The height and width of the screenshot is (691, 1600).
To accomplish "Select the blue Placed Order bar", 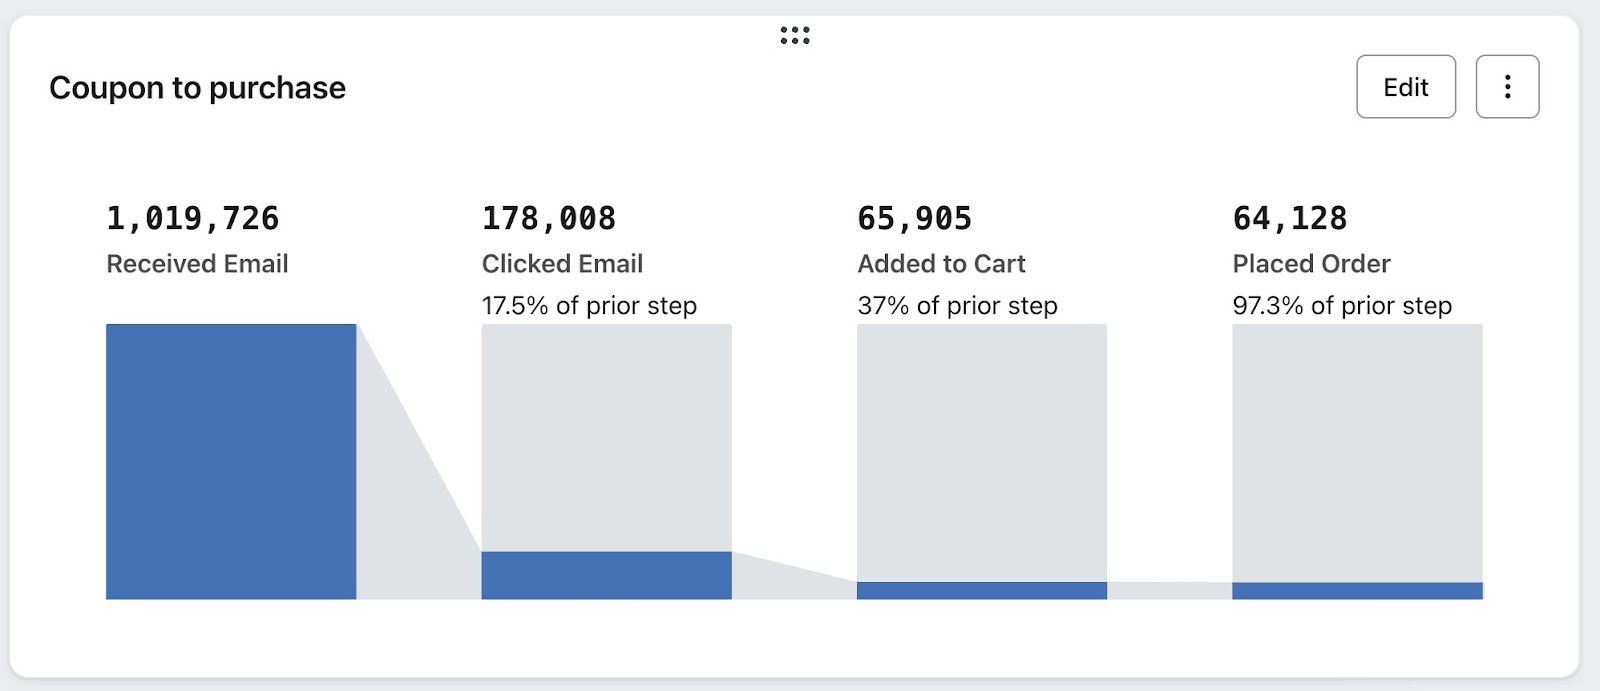I will click(x=1357, y=591).
